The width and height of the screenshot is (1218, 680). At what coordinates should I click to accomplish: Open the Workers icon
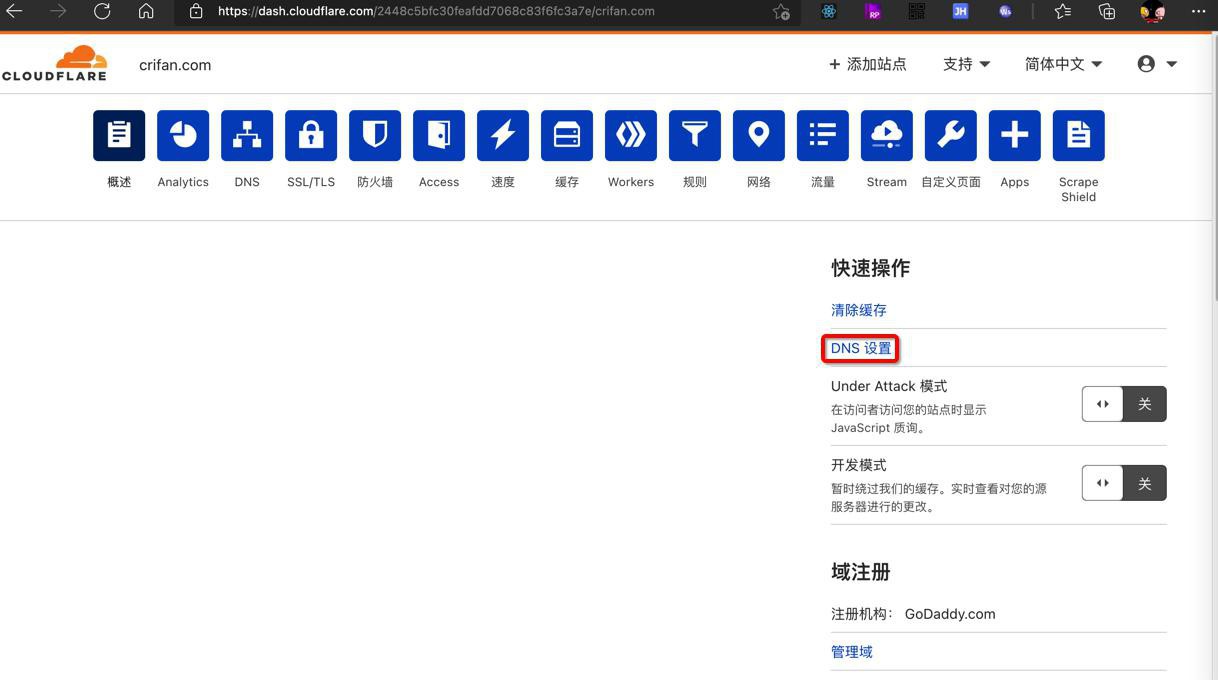(x=631, y=135)
